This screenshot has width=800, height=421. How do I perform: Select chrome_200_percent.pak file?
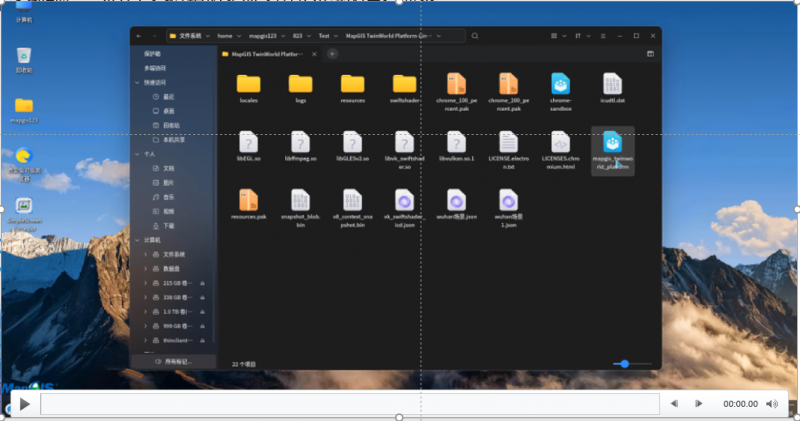click(x=509, y=92)
